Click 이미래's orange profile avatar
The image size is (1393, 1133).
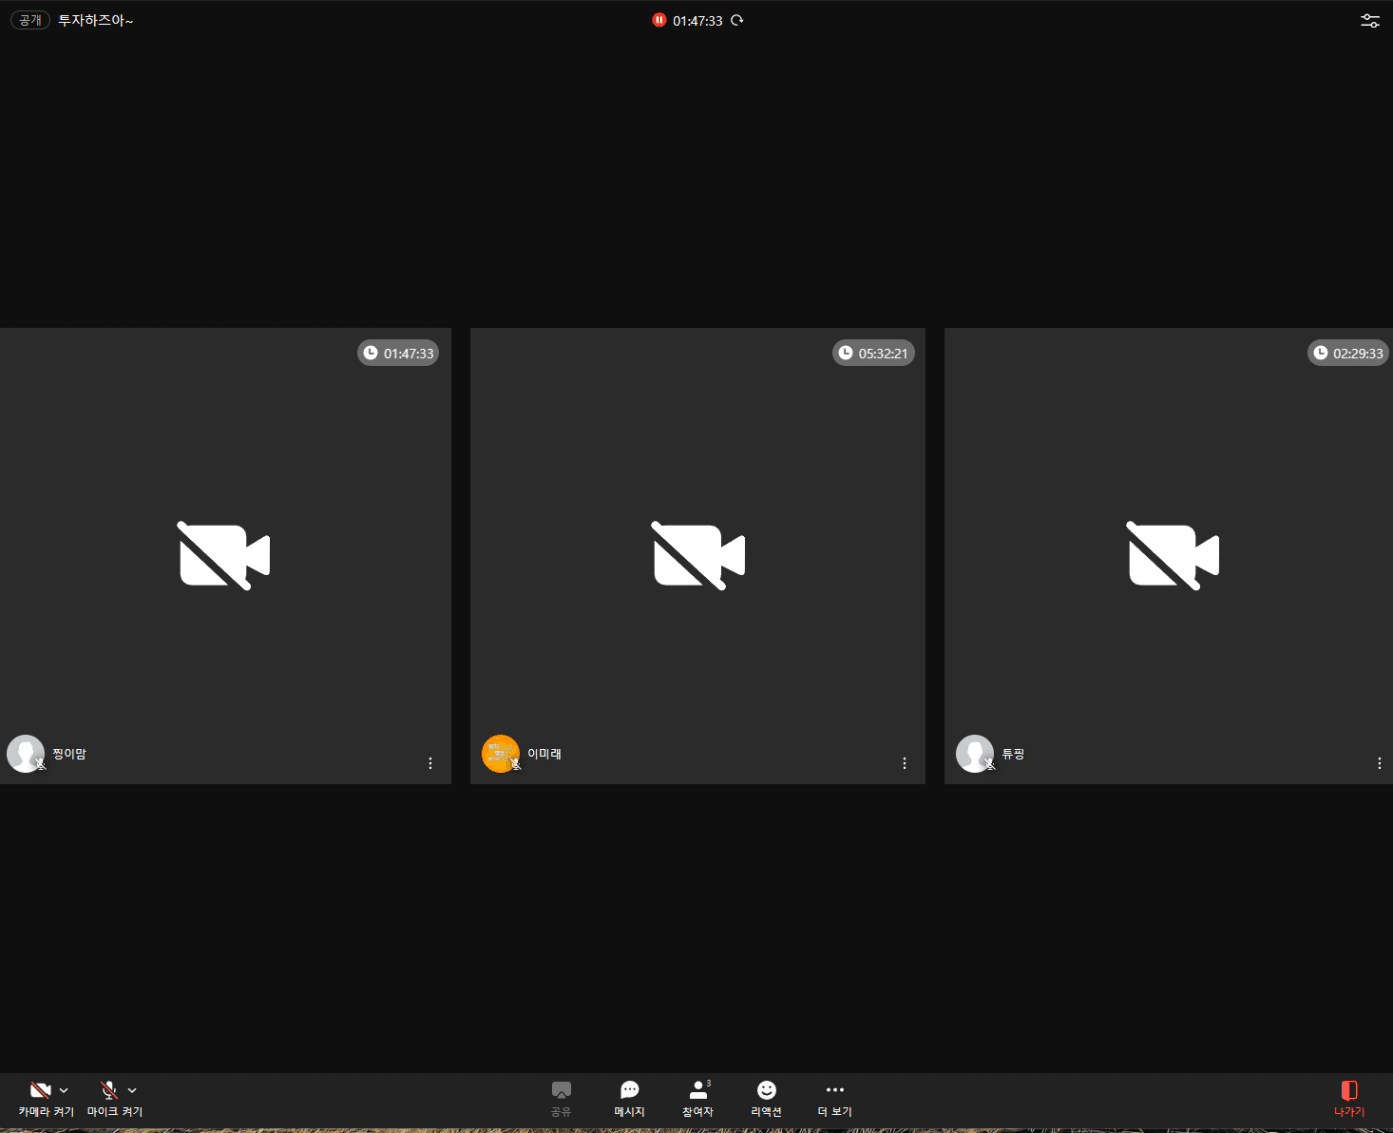(500, 753)
